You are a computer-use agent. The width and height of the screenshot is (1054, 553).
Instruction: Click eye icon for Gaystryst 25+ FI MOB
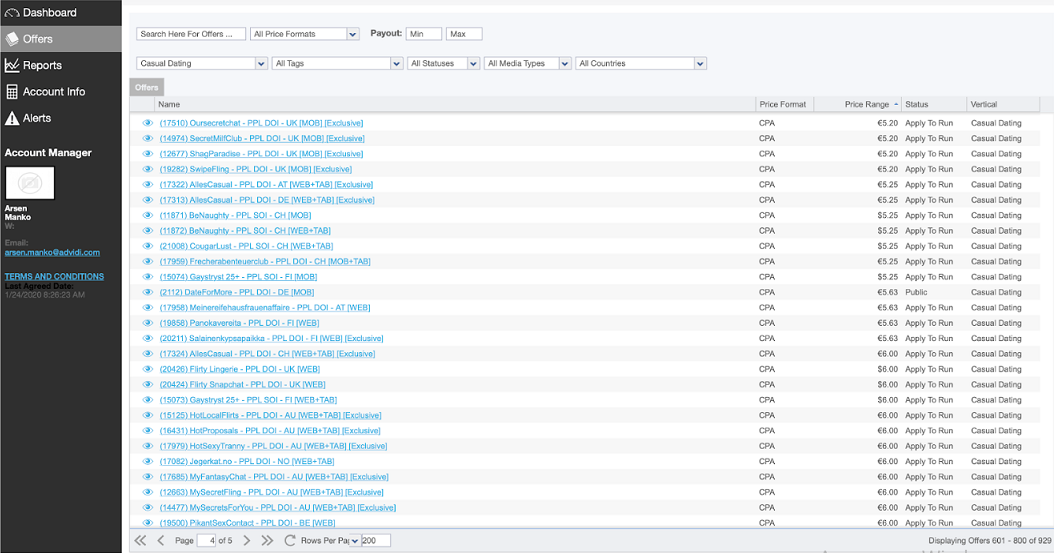[x=147, y=277]
